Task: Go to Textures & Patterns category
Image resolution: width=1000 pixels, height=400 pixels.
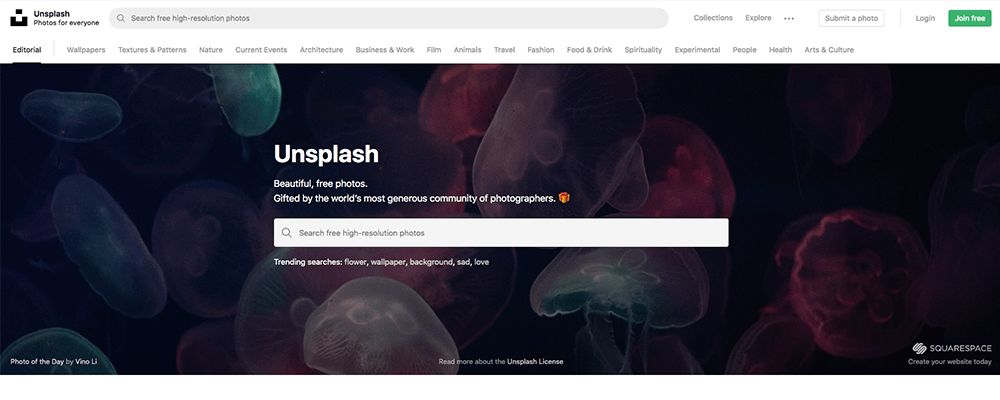Action: pos(152,50)
